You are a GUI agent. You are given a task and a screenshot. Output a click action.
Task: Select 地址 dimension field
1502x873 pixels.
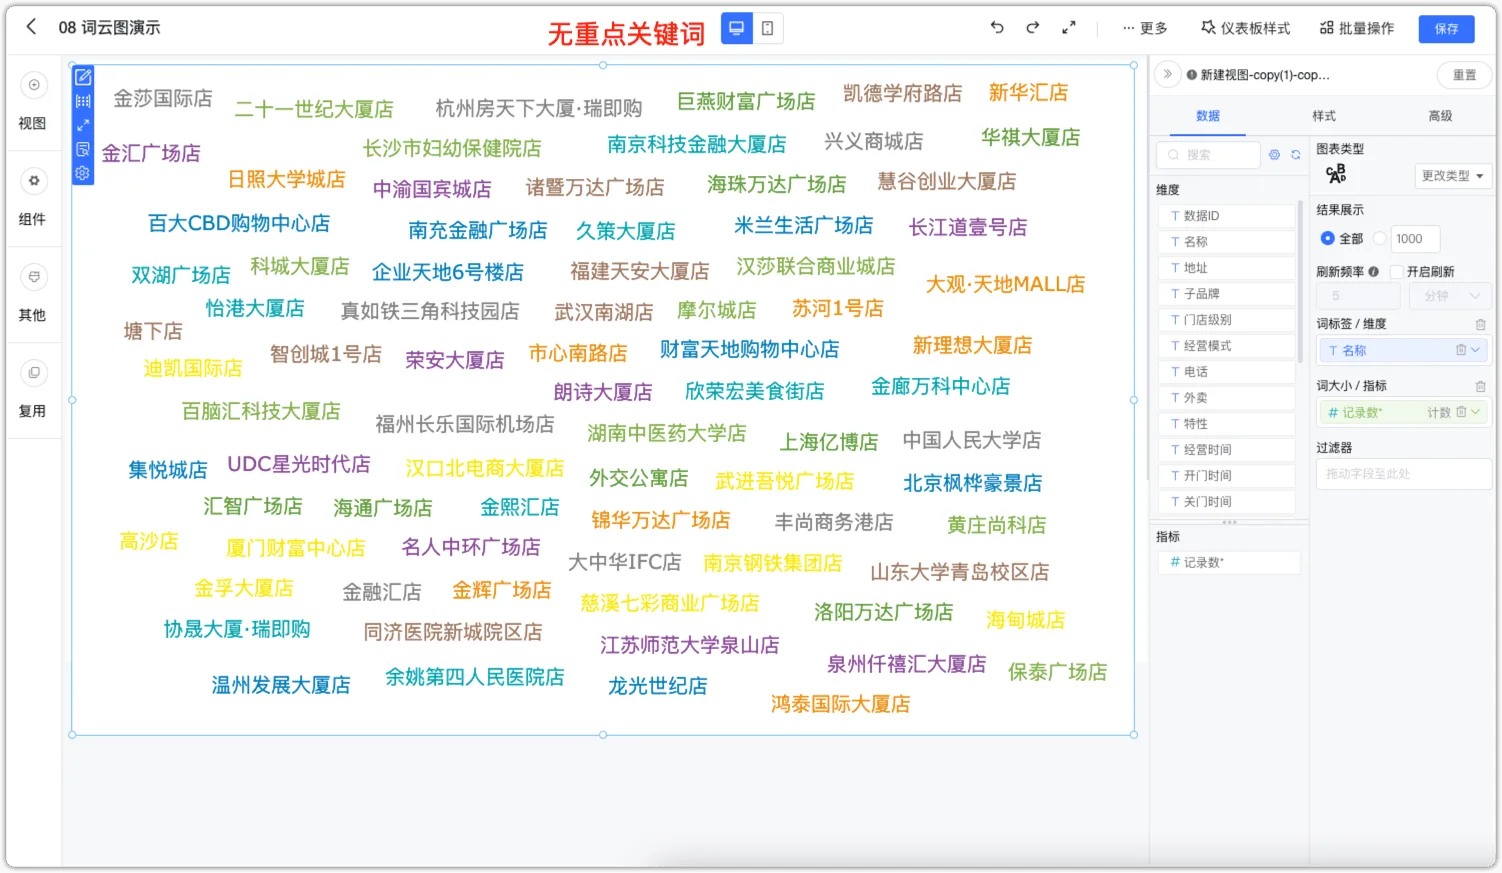click(x=1226, y=268)
